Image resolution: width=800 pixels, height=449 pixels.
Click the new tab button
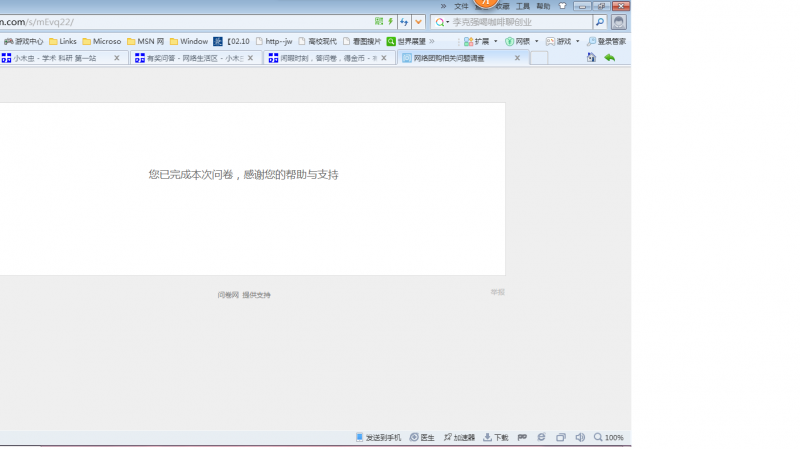(539, 58)
